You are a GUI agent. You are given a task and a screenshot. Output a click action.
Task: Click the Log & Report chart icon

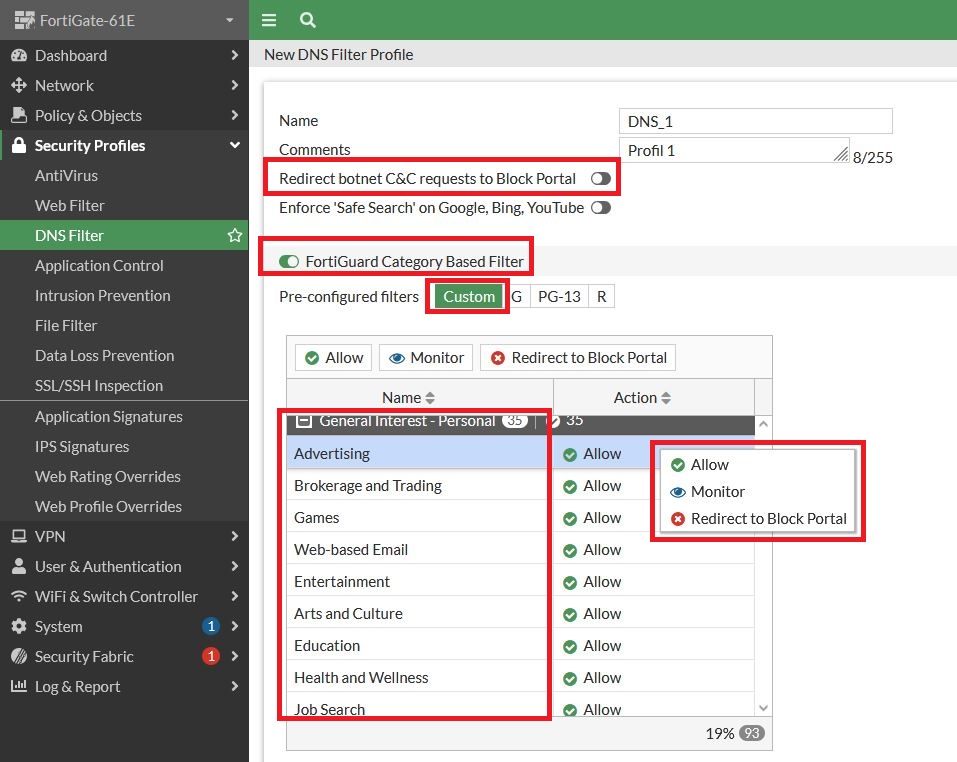pos(19,686)
